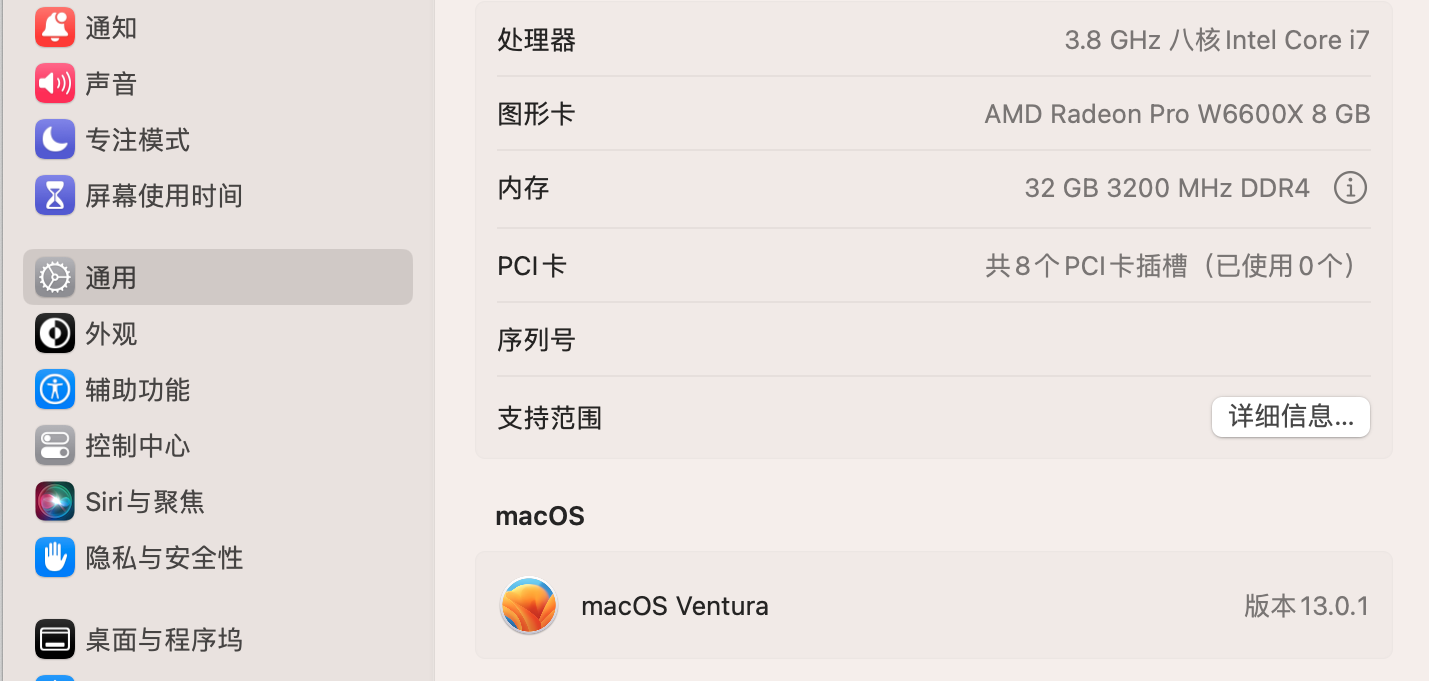The width and height of the screenshot is (1429, 681).
Task: Open the Appearance icon in sidebar
Action: pos(55,334)
